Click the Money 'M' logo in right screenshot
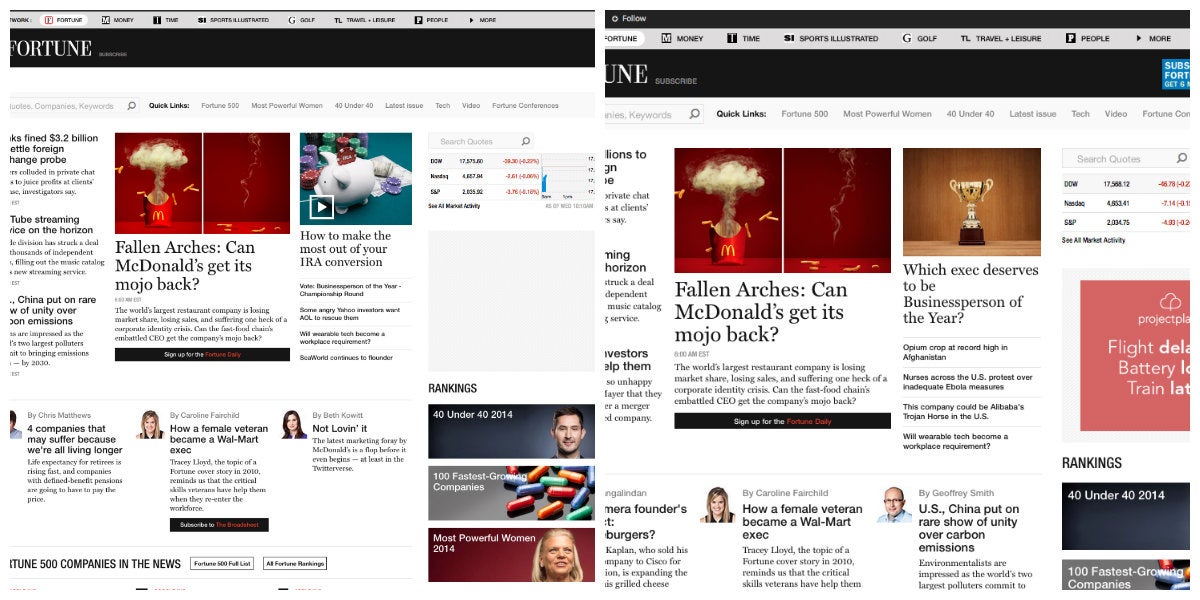The image size is (1200, 600). click(666, 38)
